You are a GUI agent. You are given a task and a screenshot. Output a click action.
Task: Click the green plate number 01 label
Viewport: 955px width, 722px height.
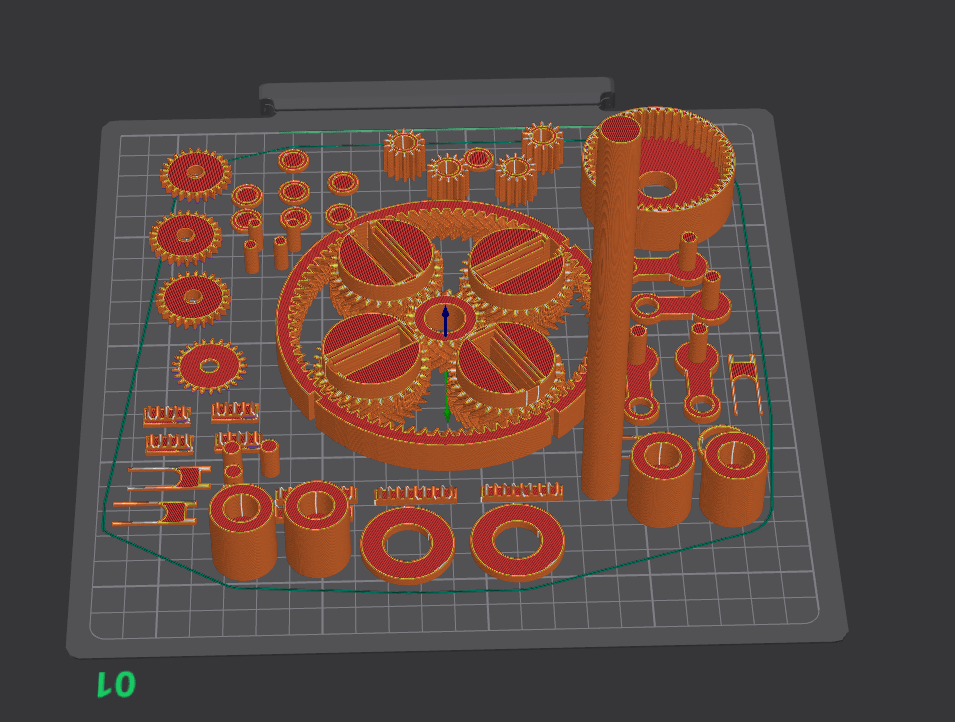pyautogui.click(x=116, y=684)
